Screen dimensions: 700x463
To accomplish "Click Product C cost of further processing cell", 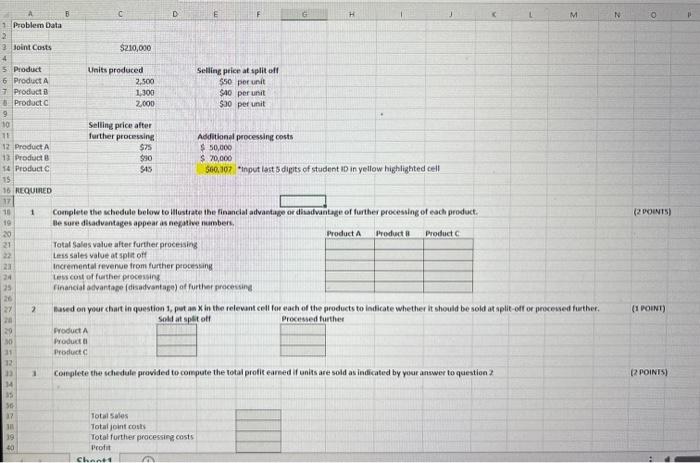I will click(x=448, y=276).
